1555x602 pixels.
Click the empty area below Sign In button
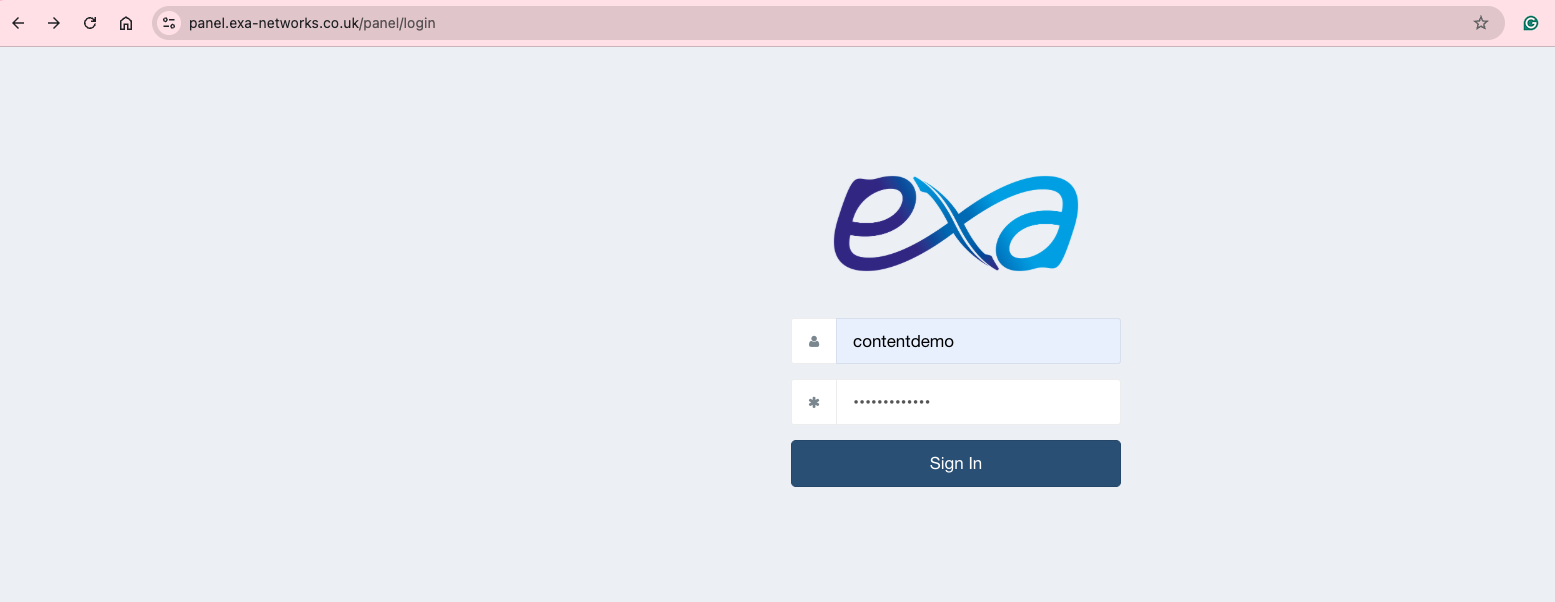coord(956,545)
